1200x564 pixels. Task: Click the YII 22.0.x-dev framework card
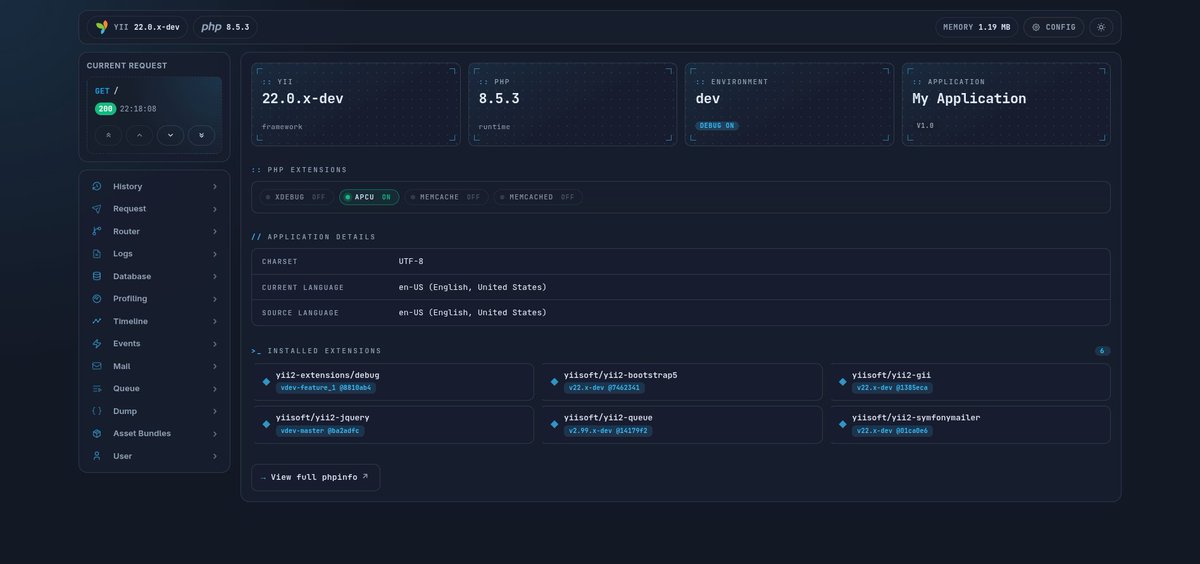[356, 104]
